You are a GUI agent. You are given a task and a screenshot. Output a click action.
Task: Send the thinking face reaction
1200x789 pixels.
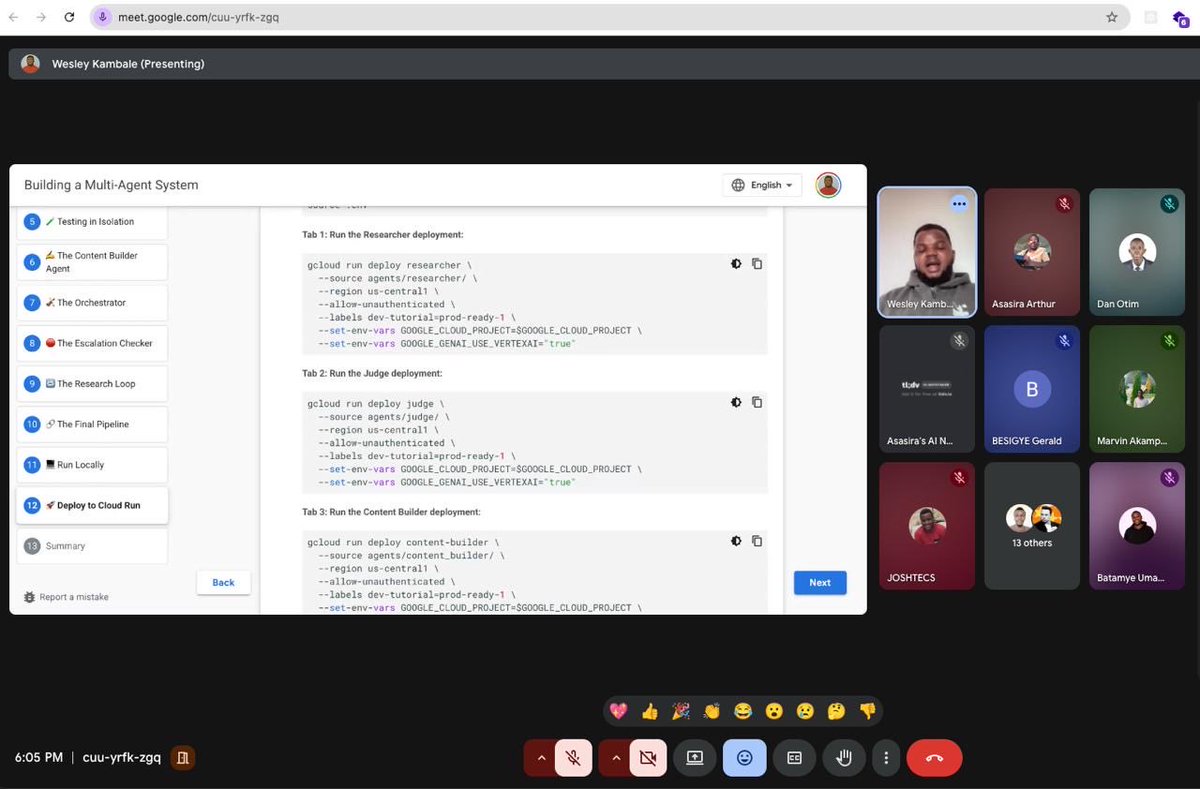(x=836, y=711)
